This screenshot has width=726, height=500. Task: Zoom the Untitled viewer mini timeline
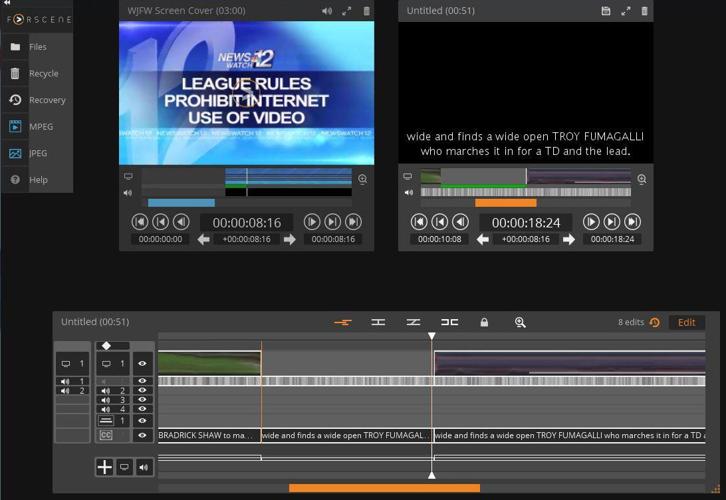642,179
